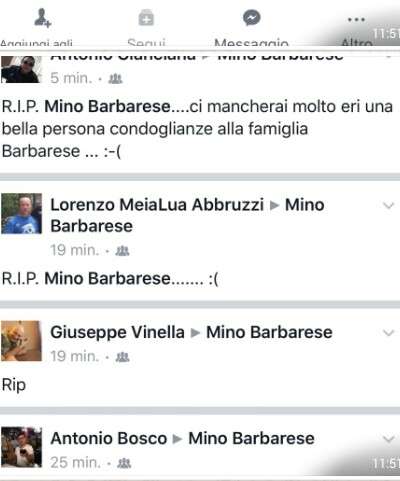This screenshot has width=400, height=481.
Task: Expand options chevron on Antonio Bosco post
Action: click(389, 439)
